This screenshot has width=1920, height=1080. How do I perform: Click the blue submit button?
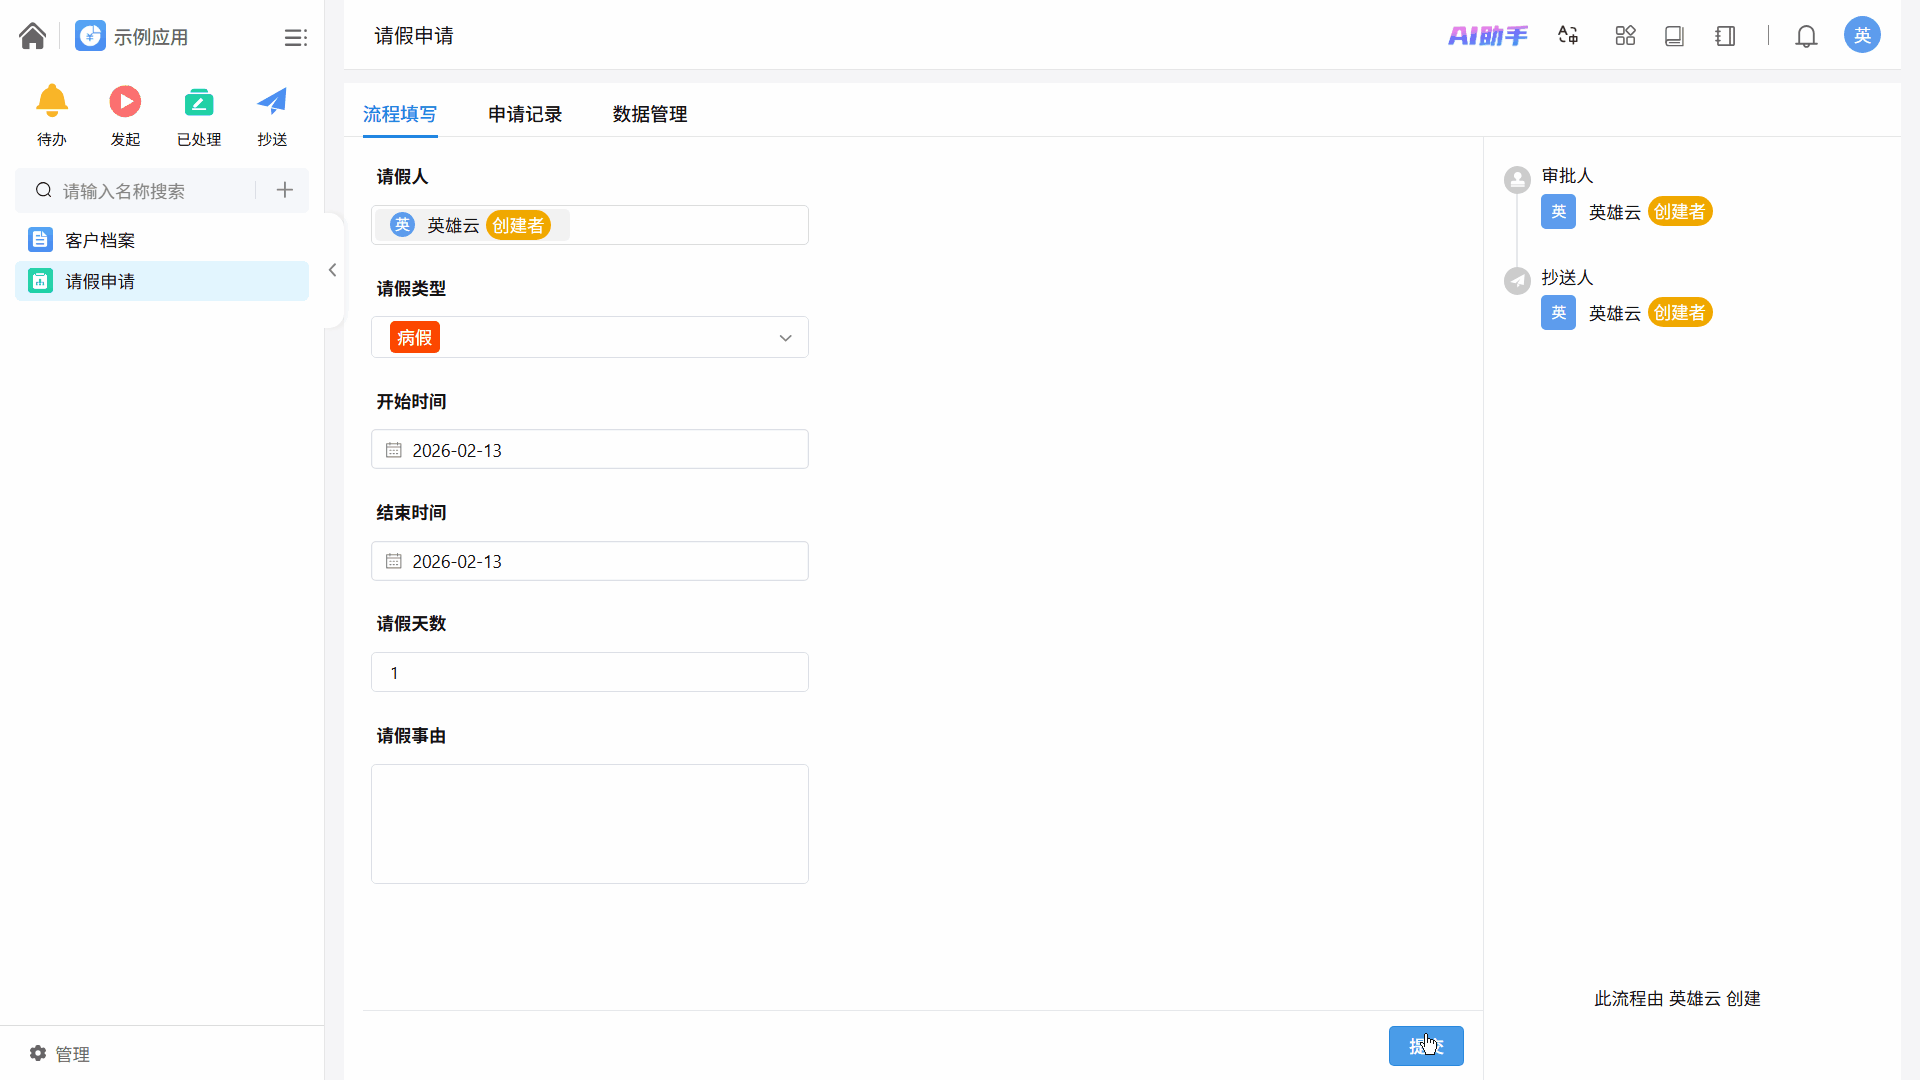point(1425,1046)
